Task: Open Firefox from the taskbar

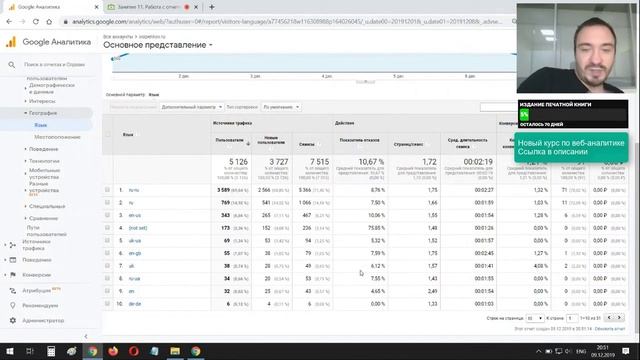Action: point(113,351)
